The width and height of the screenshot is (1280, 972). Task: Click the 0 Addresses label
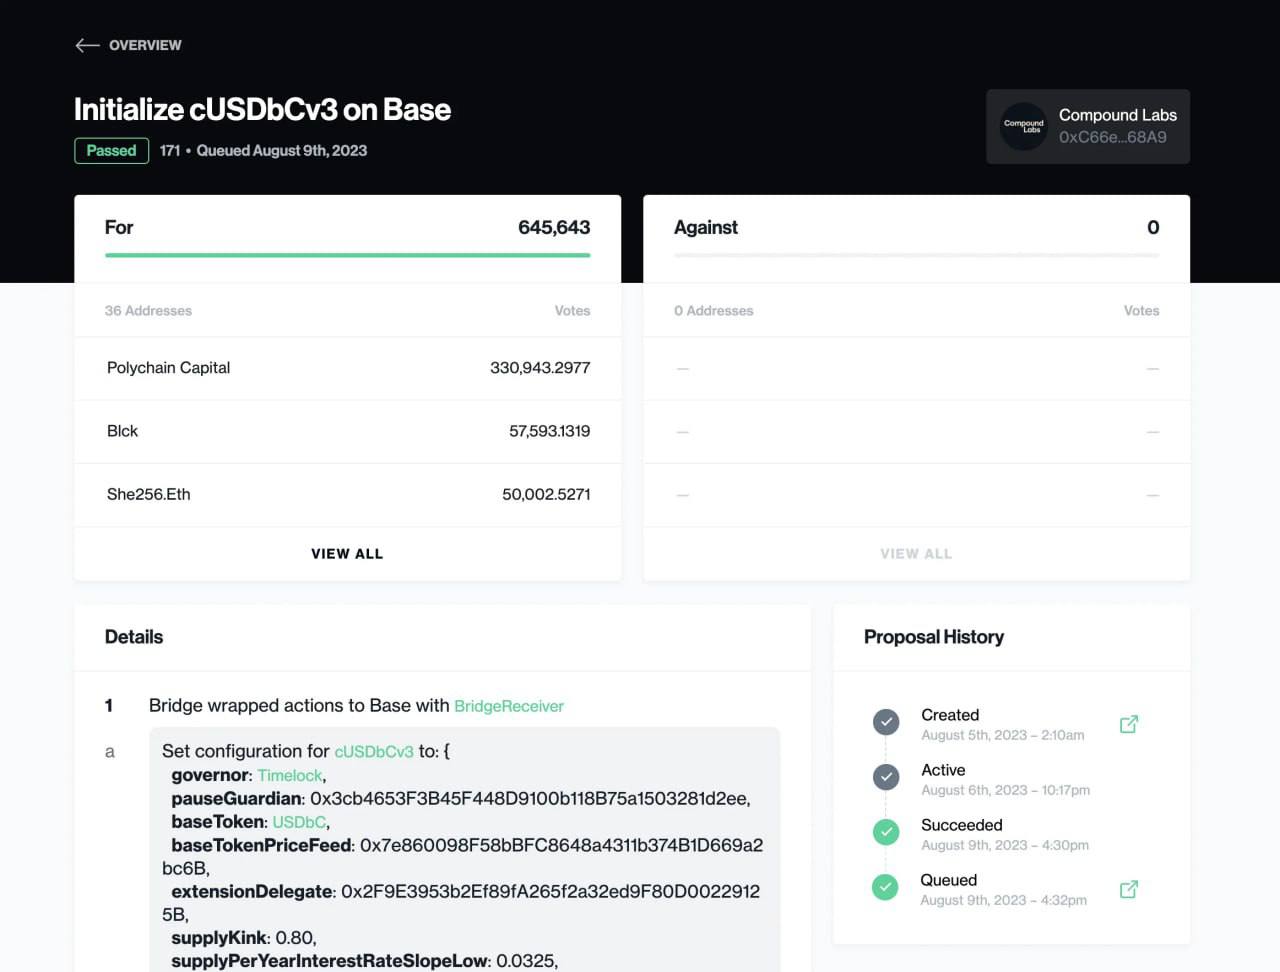tap(714, 311)
